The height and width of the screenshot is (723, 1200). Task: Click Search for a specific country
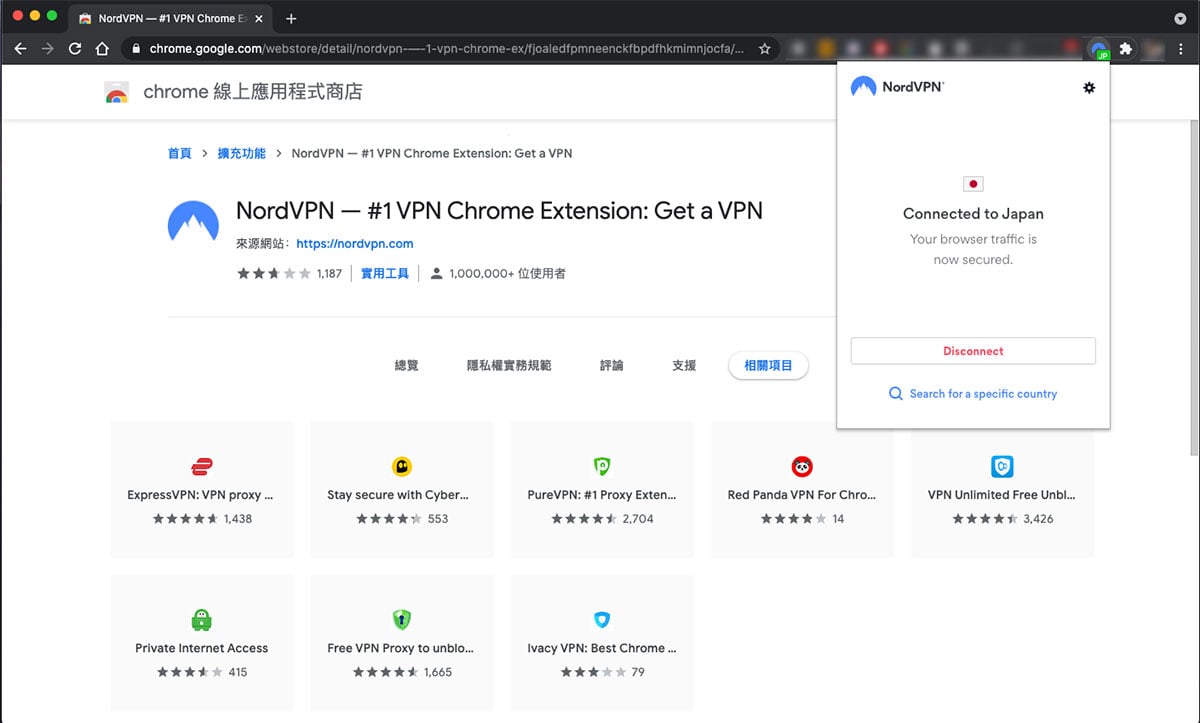983,394
